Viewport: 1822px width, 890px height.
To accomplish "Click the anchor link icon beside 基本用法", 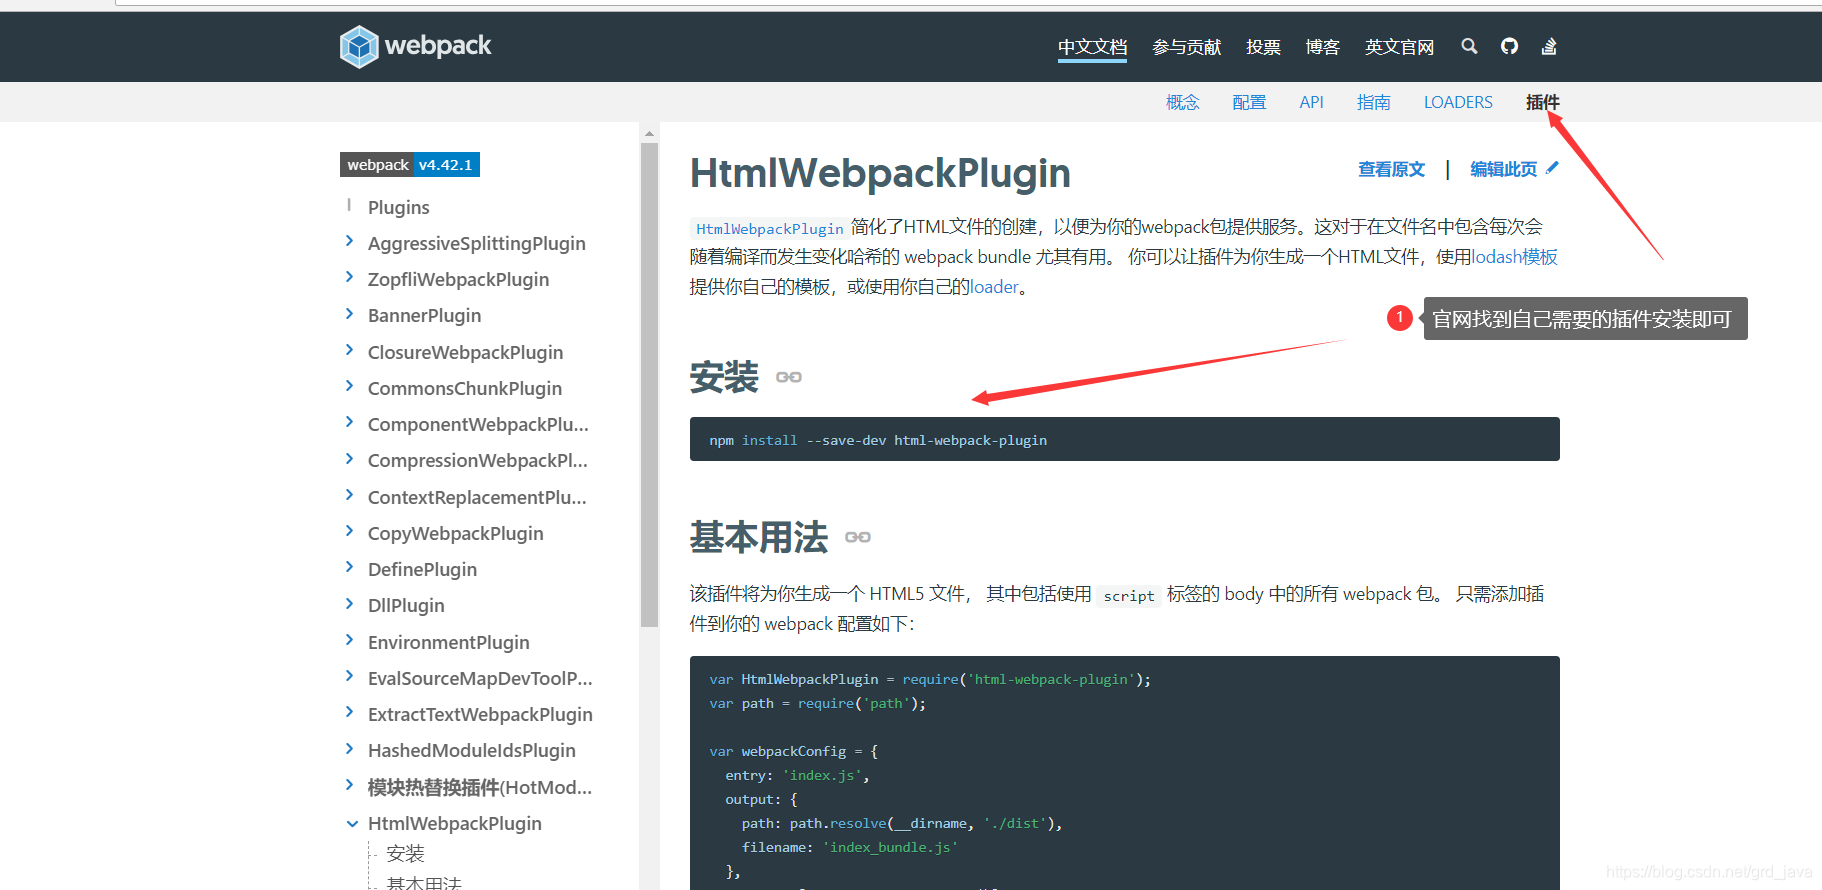I will pos(858,537).
